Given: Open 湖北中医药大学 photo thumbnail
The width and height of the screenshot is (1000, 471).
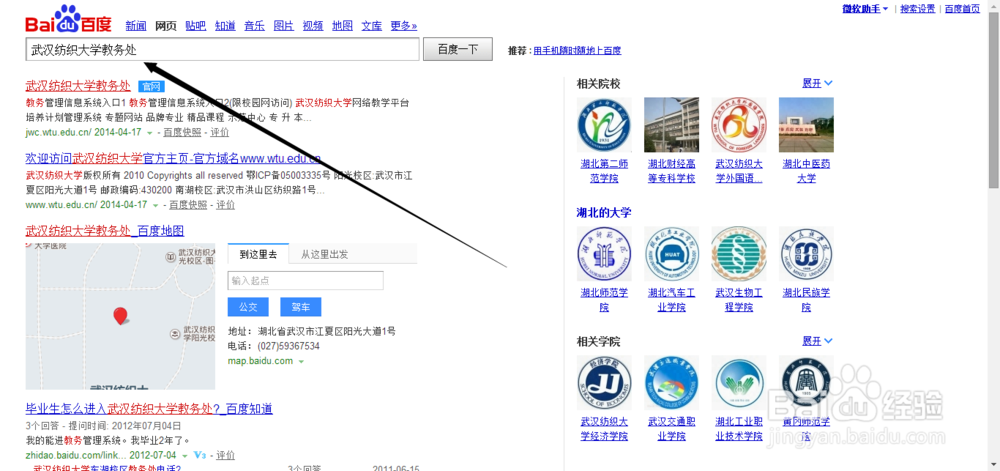Looking at the screenshot, I should (x=806, y=125).
